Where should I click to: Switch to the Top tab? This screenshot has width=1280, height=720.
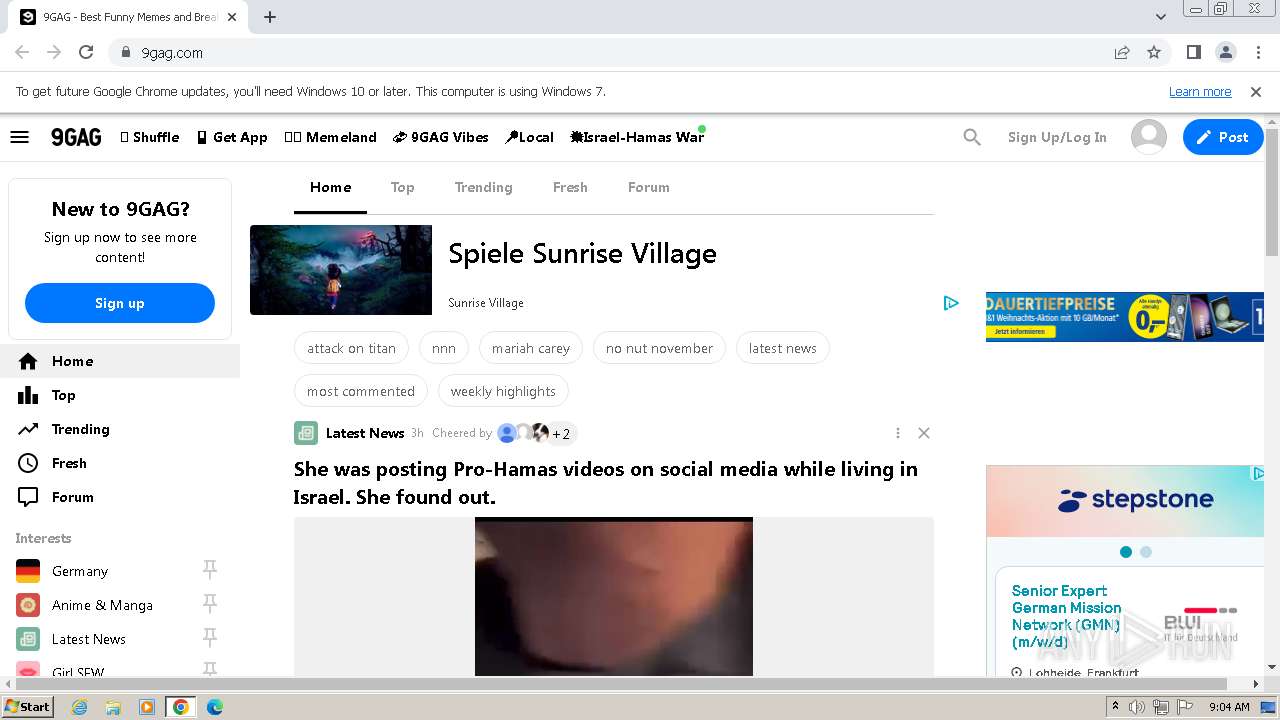click(402, 187)
